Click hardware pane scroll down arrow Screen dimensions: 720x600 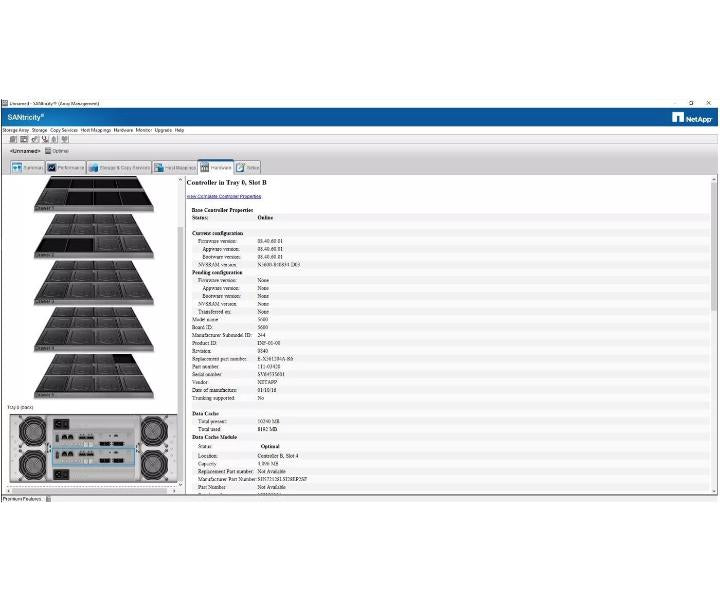tap(180, 485)
